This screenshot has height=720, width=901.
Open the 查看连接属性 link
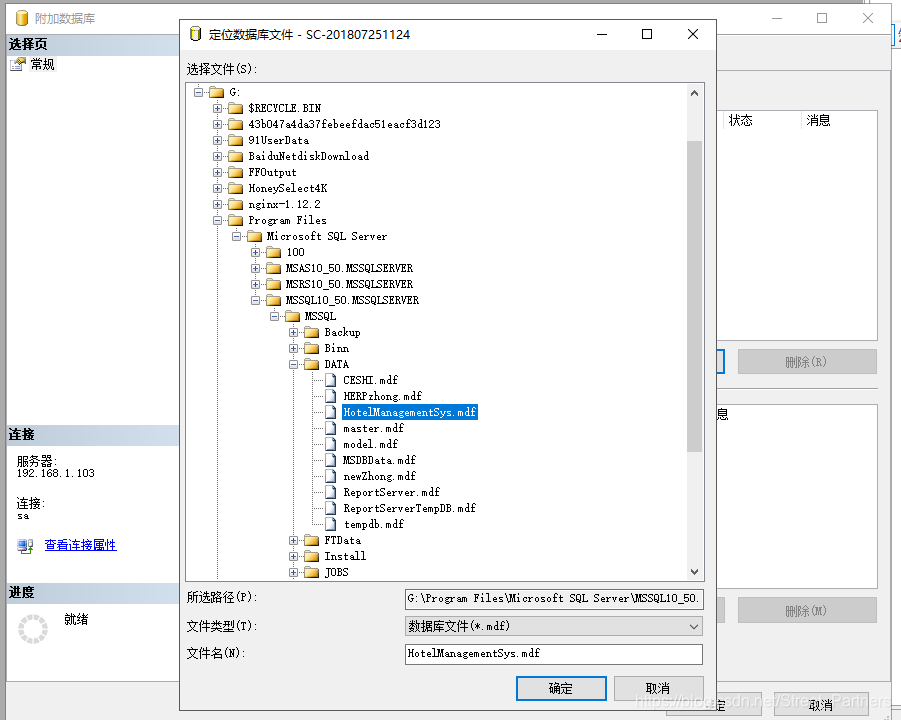coord(80,545)
